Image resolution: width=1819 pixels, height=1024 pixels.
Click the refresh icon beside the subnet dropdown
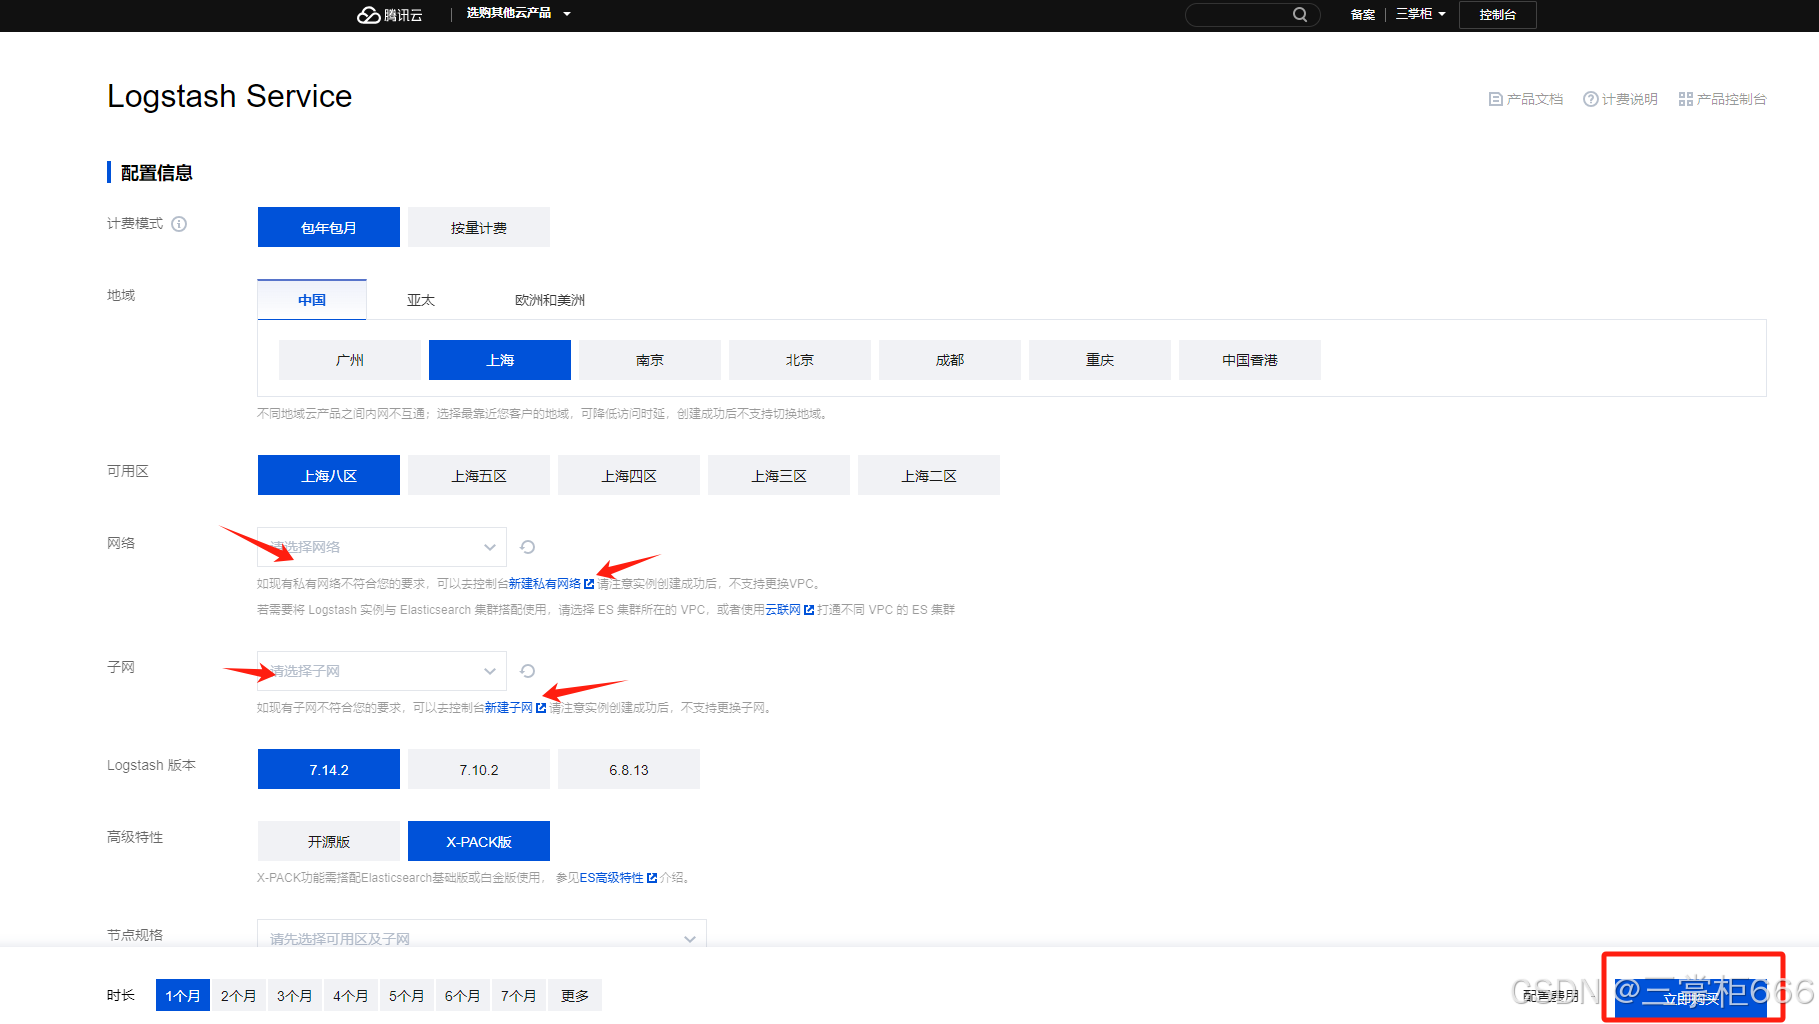(527, 670)
